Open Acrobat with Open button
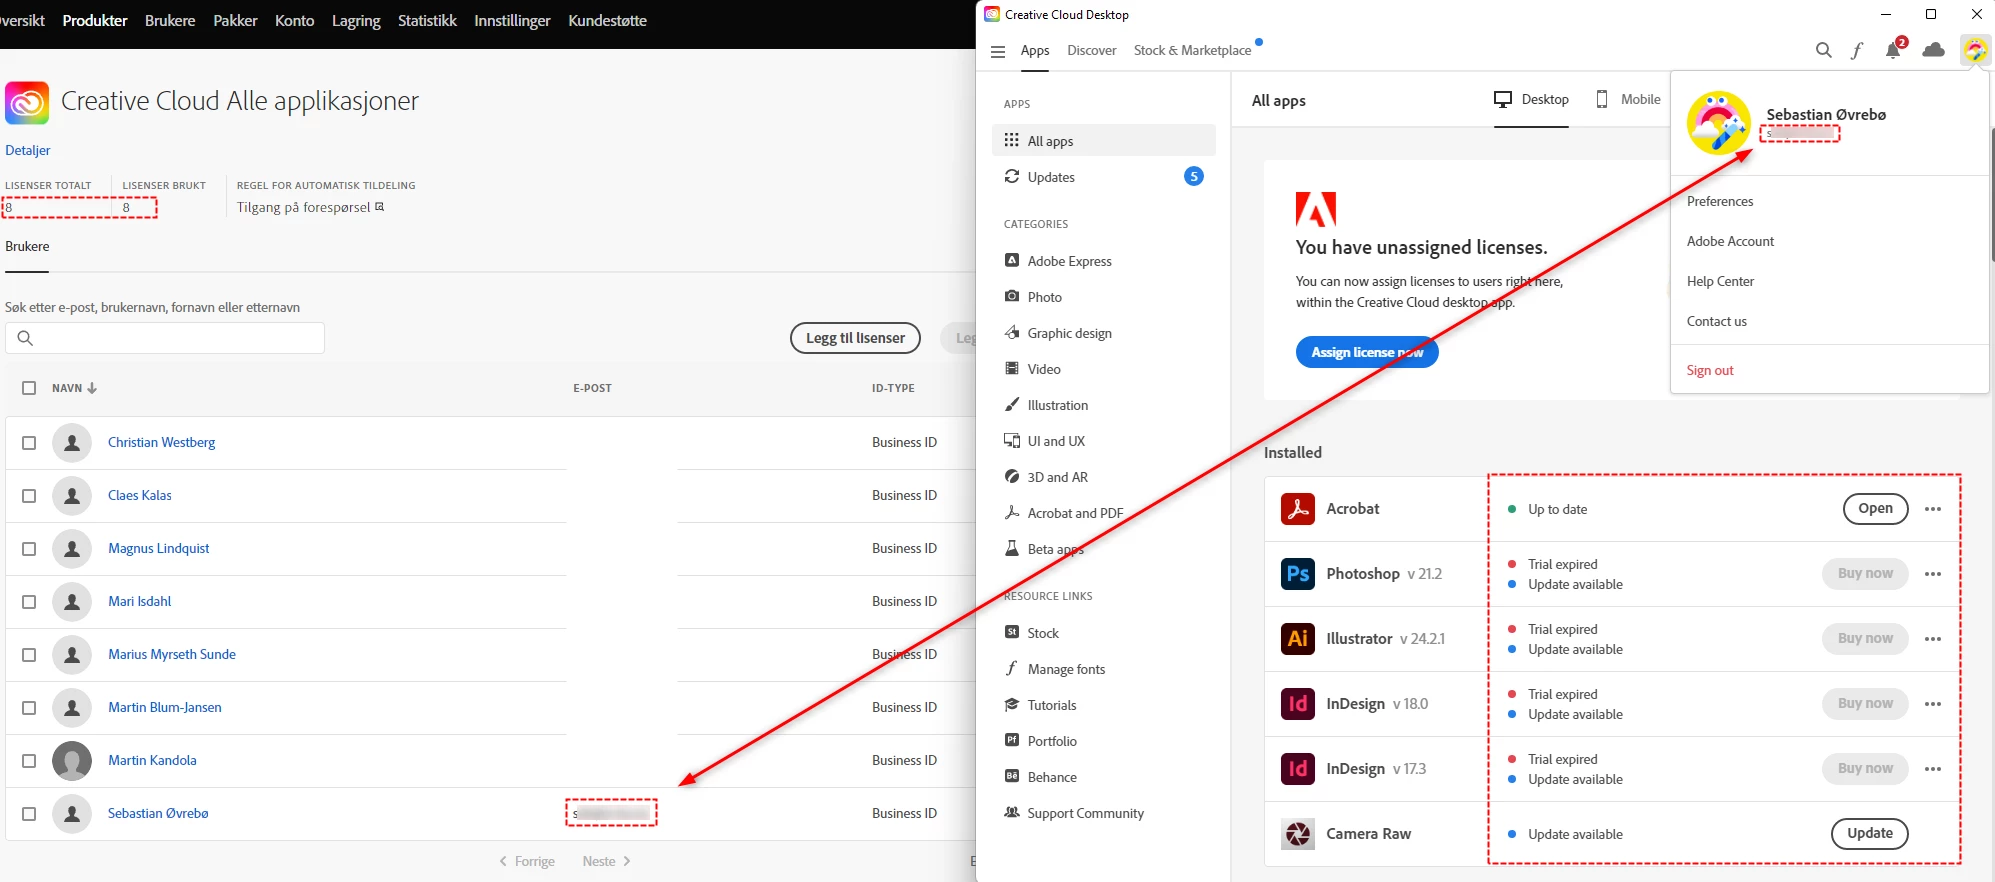 pyautogui.click(x=1875, y=509)
